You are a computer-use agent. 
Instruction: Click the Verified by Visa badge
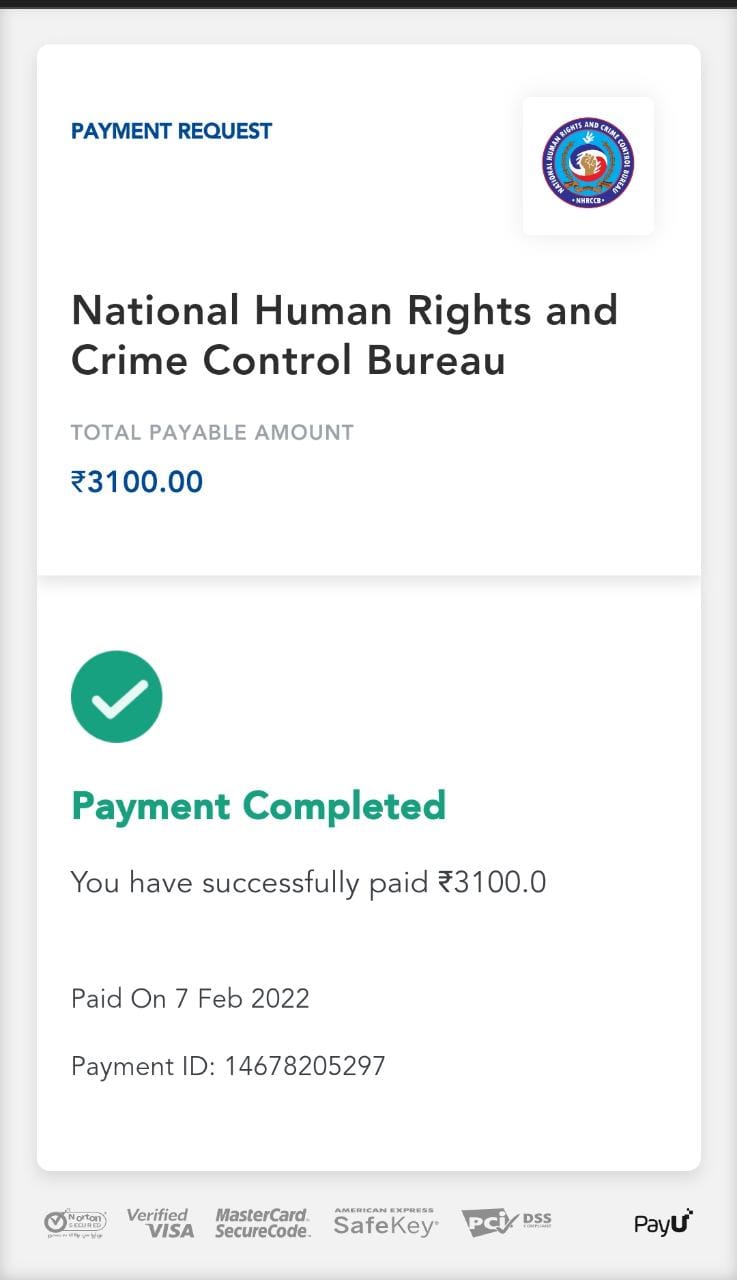coord(160,1222)
